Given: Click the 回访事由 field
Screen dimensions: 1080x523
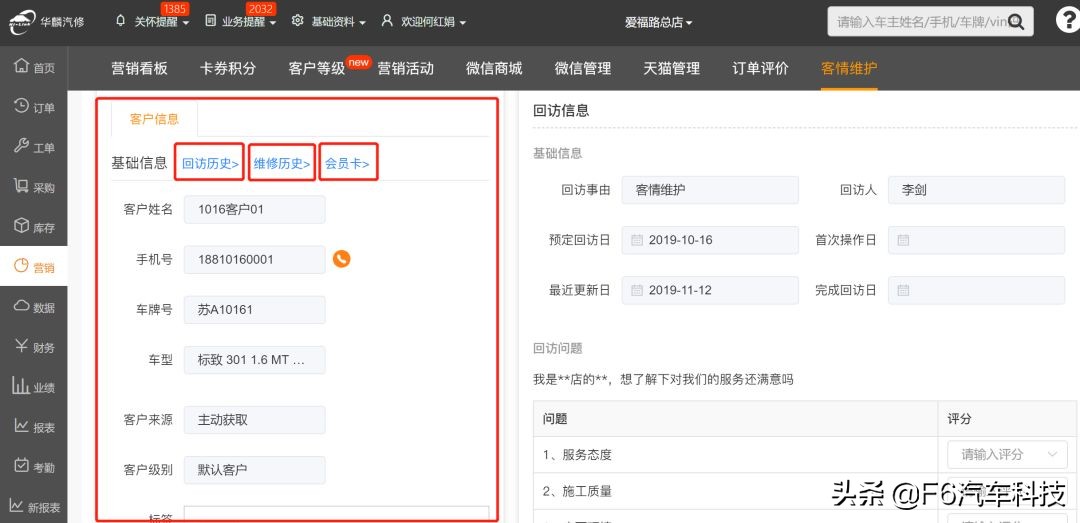Looking at the screenshot, I should tap(710, 190).
